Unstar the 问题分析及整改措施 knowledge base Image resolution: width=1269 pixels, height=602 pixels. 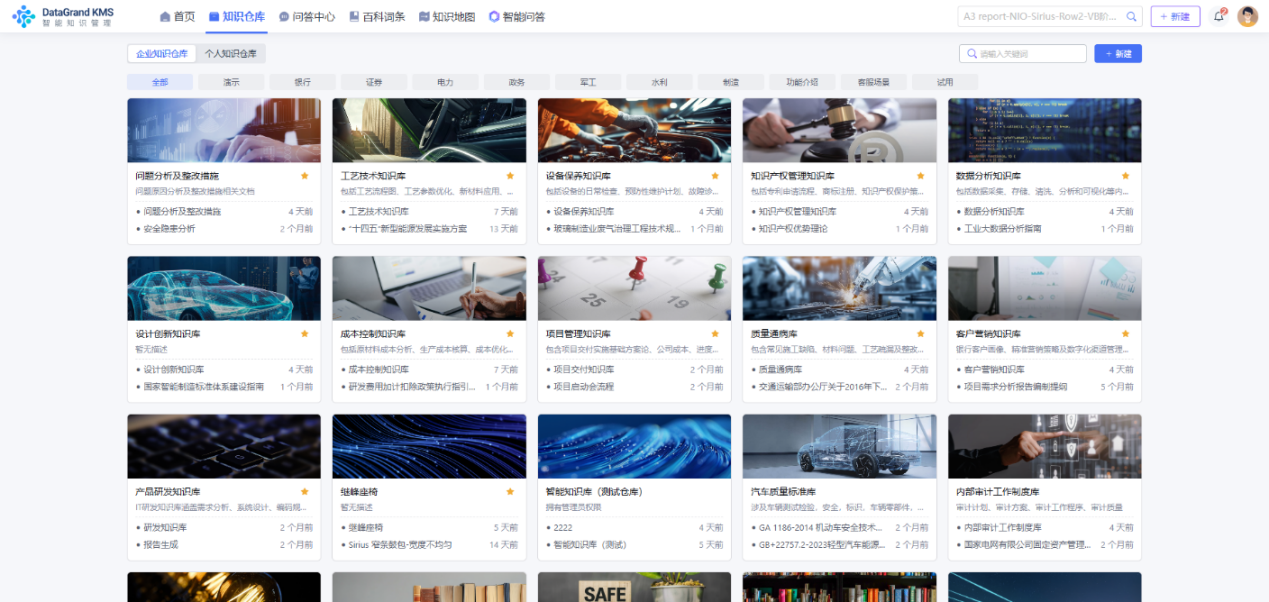305,175
